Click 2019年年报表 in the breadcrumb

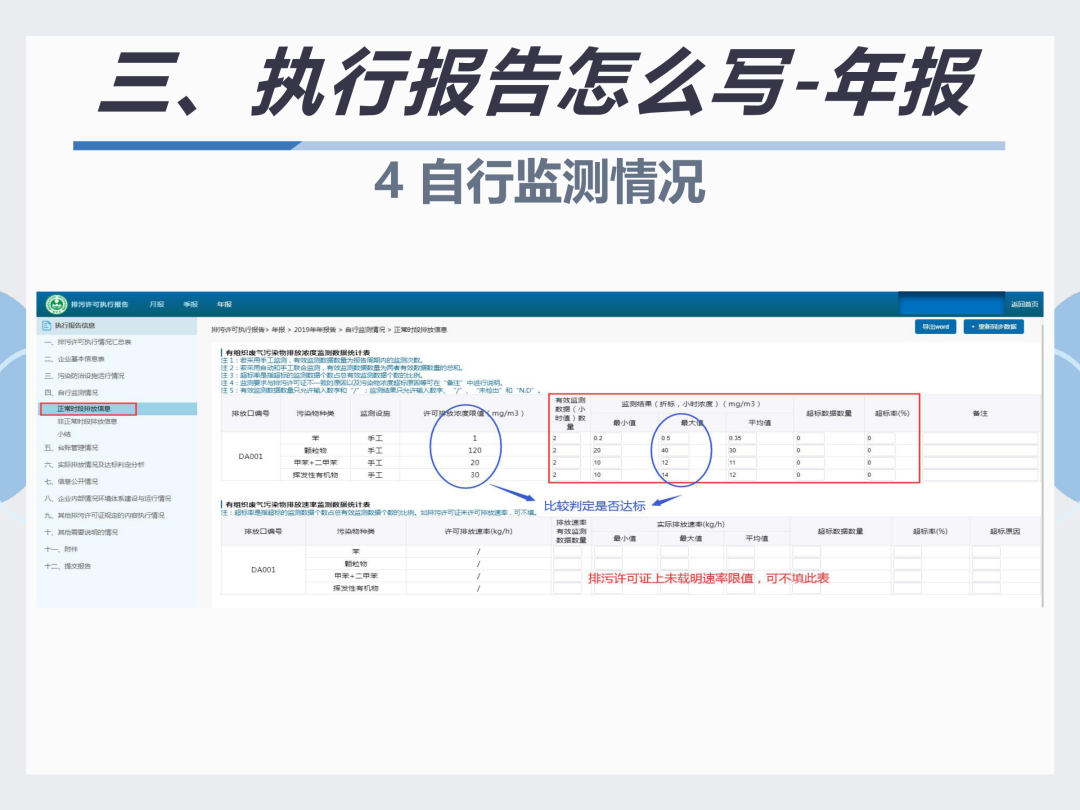point(315,330)
